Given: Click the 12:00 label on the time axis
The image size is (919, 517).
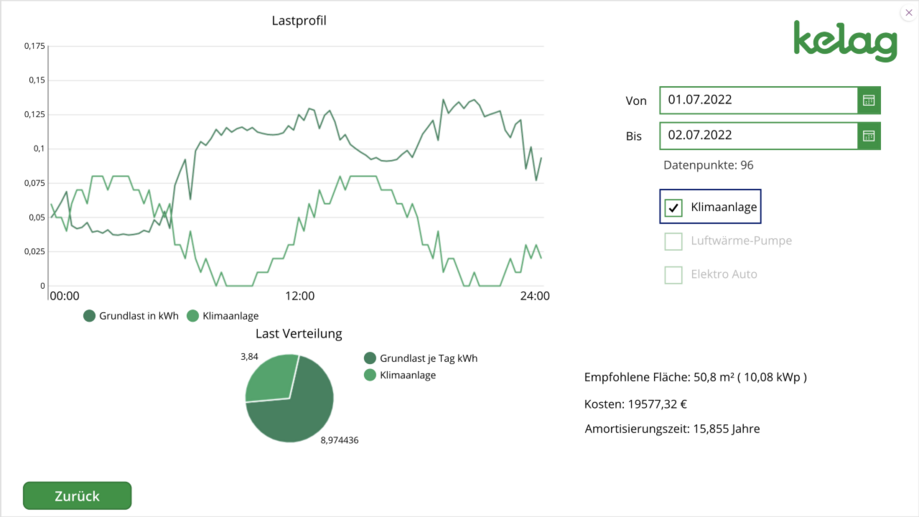Looking at the screenshot, I should pyautogui.click(x=299, y=296).
